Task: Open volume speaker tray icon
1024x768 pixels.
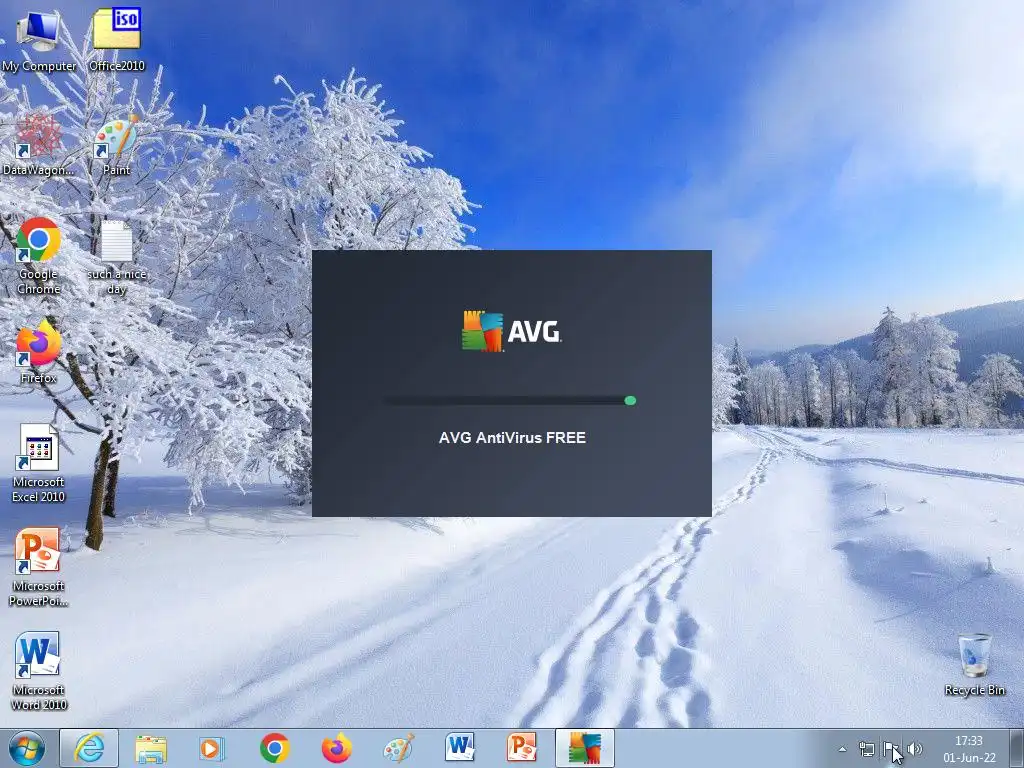Action: (915, 749)
